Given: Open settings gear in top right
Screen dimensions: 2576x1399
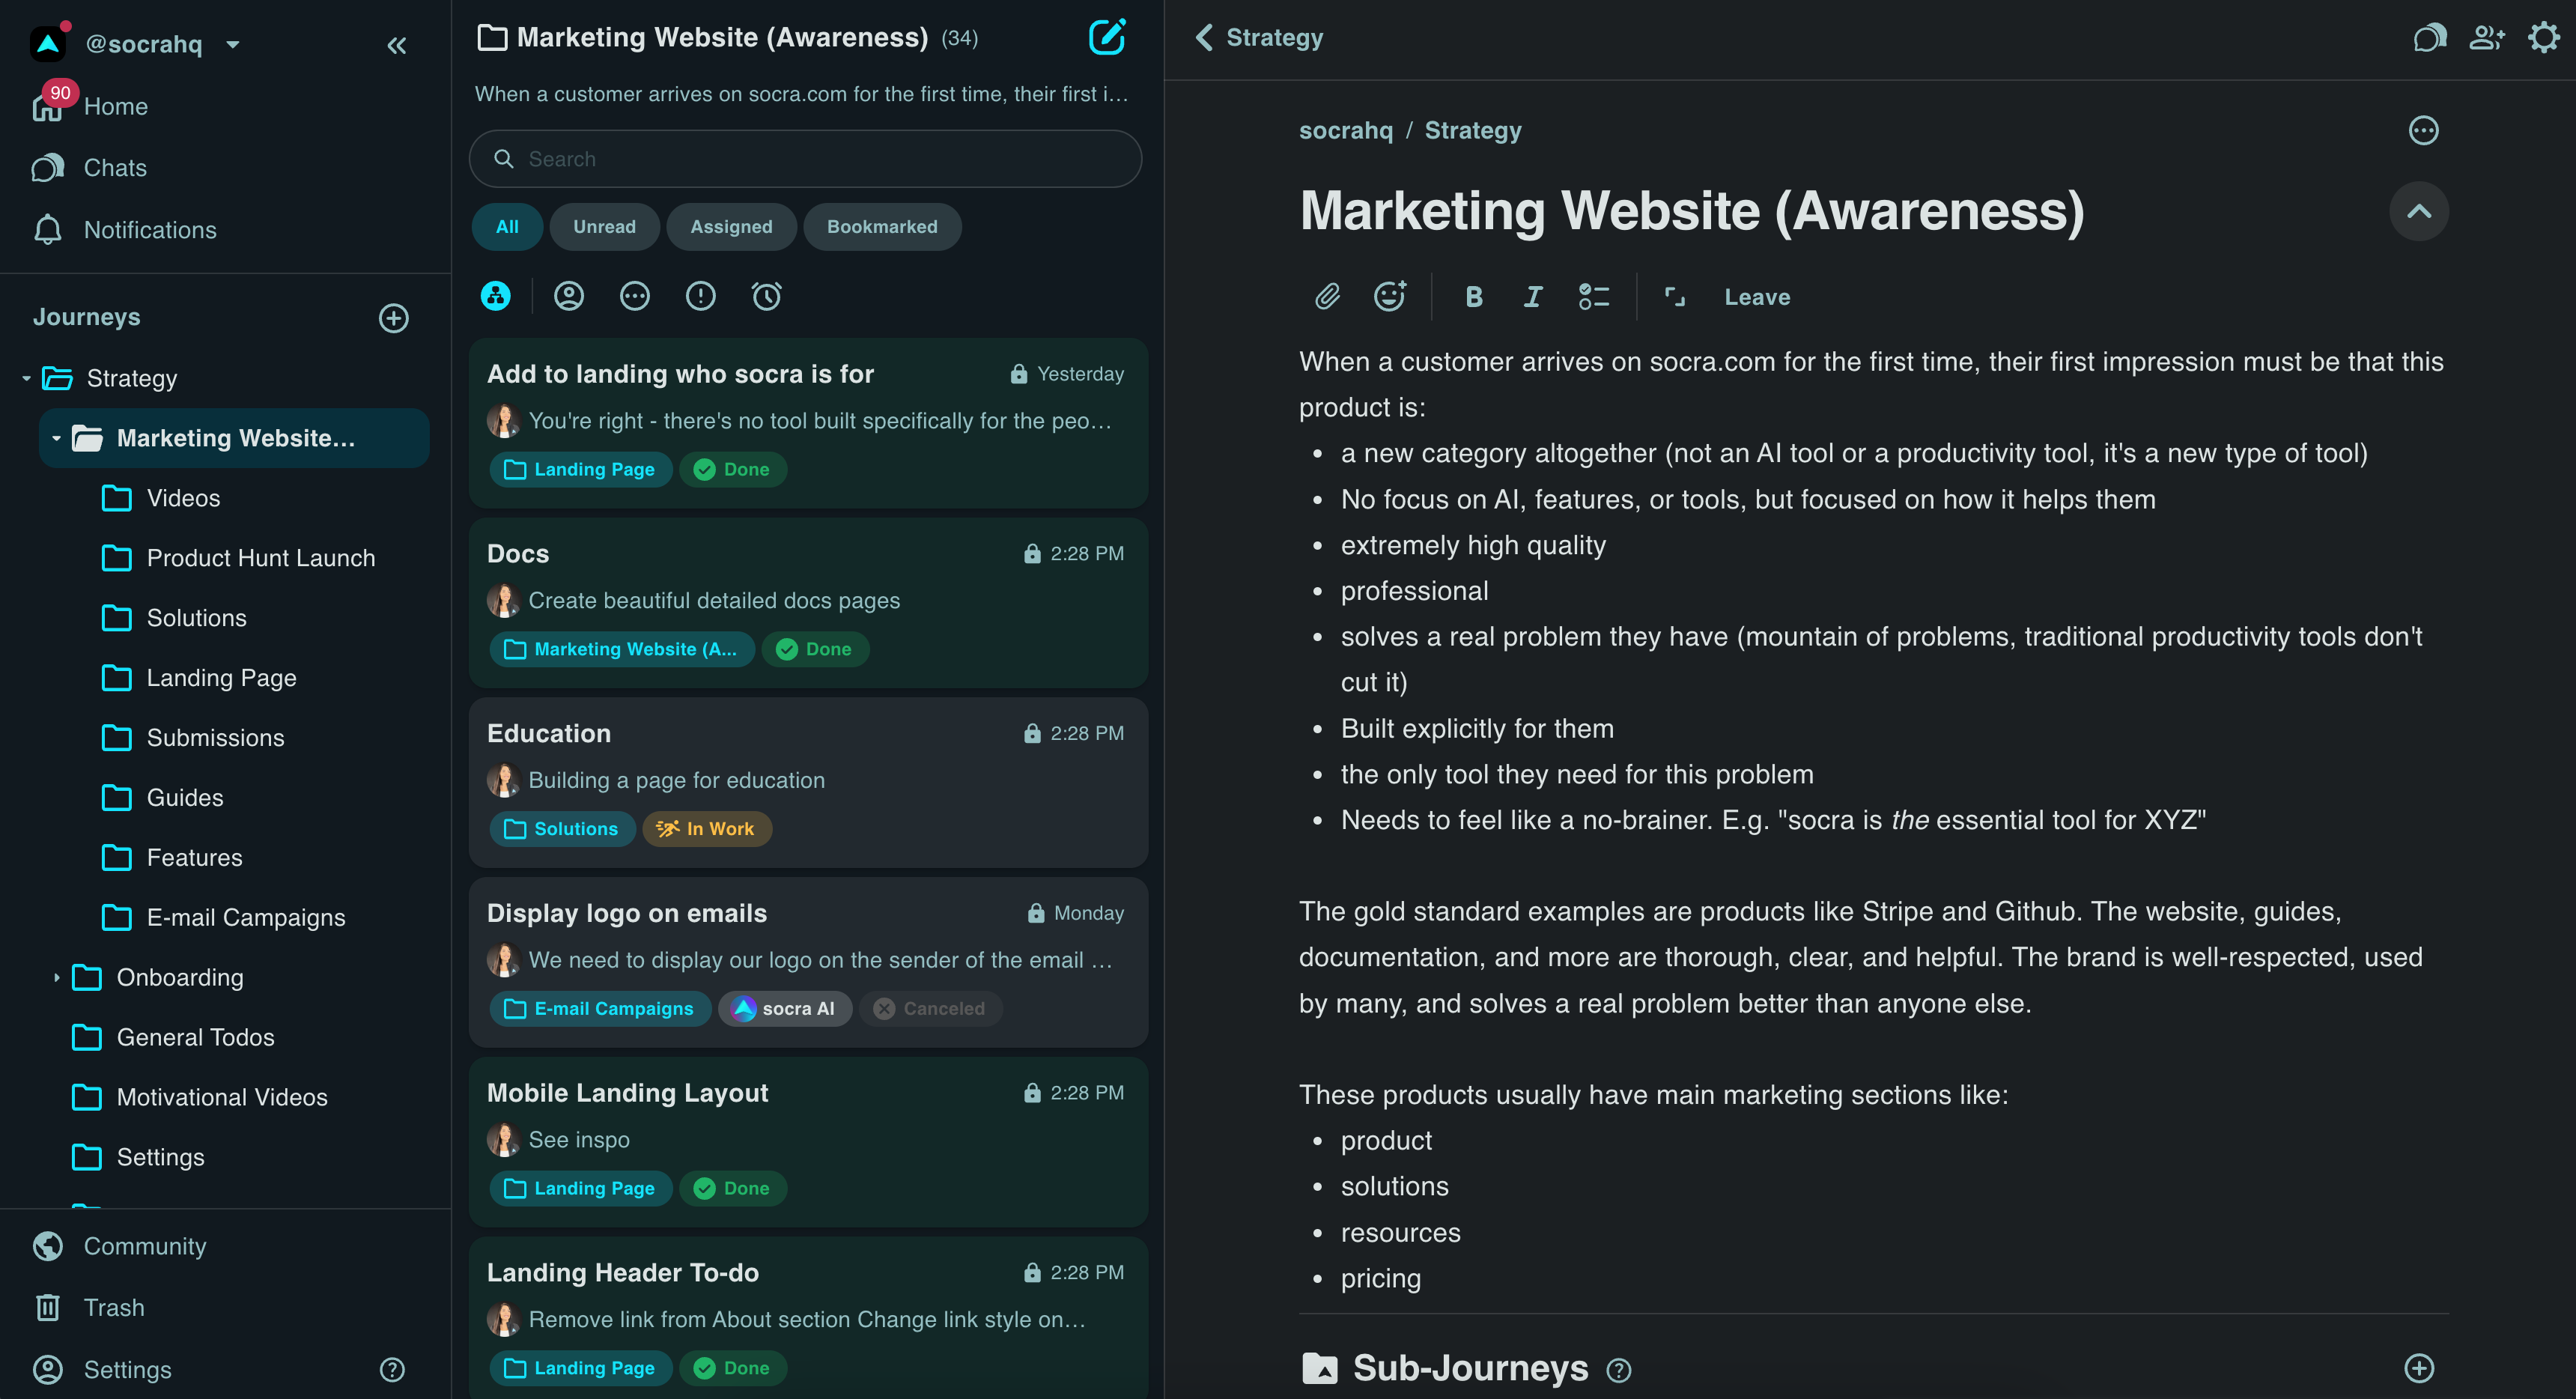Looking at the screenshot, I should [x=2543, y=38].
